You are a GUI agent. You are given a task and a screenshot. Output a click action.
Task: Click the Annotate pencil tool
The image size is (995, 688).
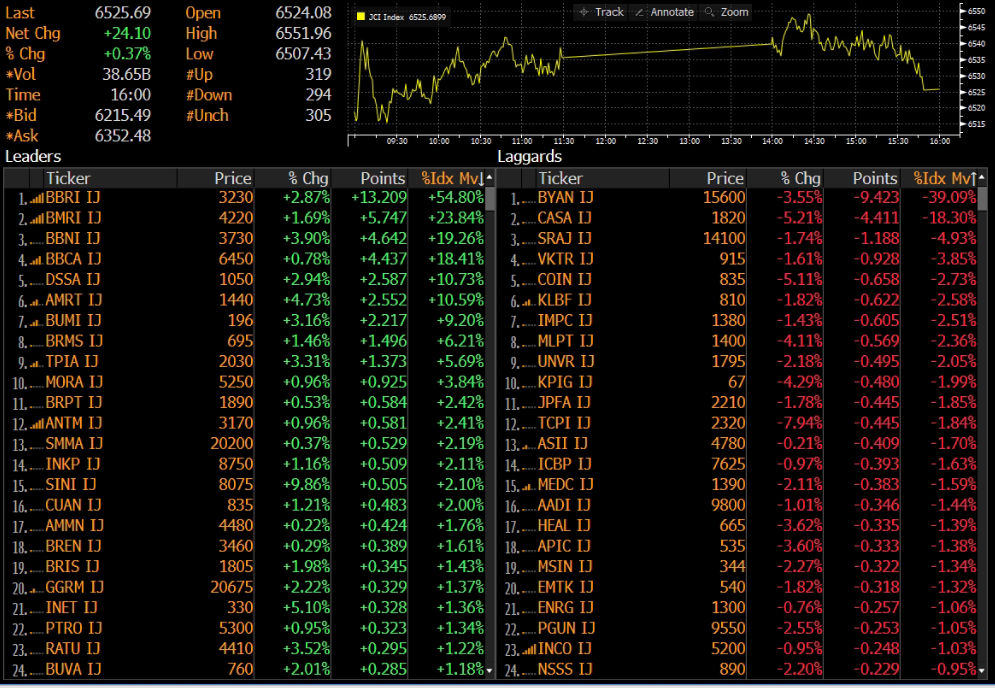(x=664, y=12)
